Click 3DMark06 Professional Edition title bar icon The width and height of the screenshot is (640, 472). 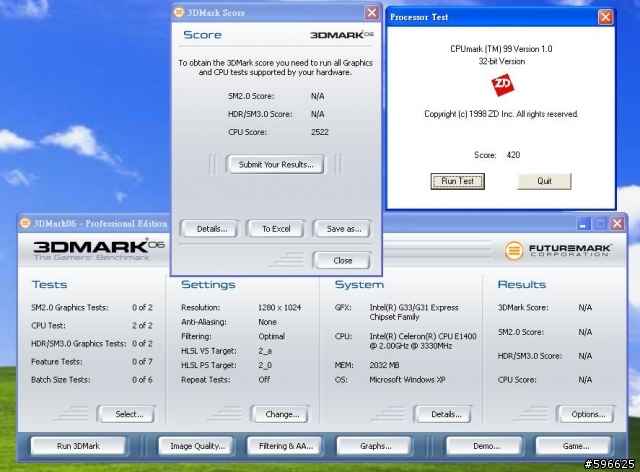pyautogui.click(x=25, y=223)
